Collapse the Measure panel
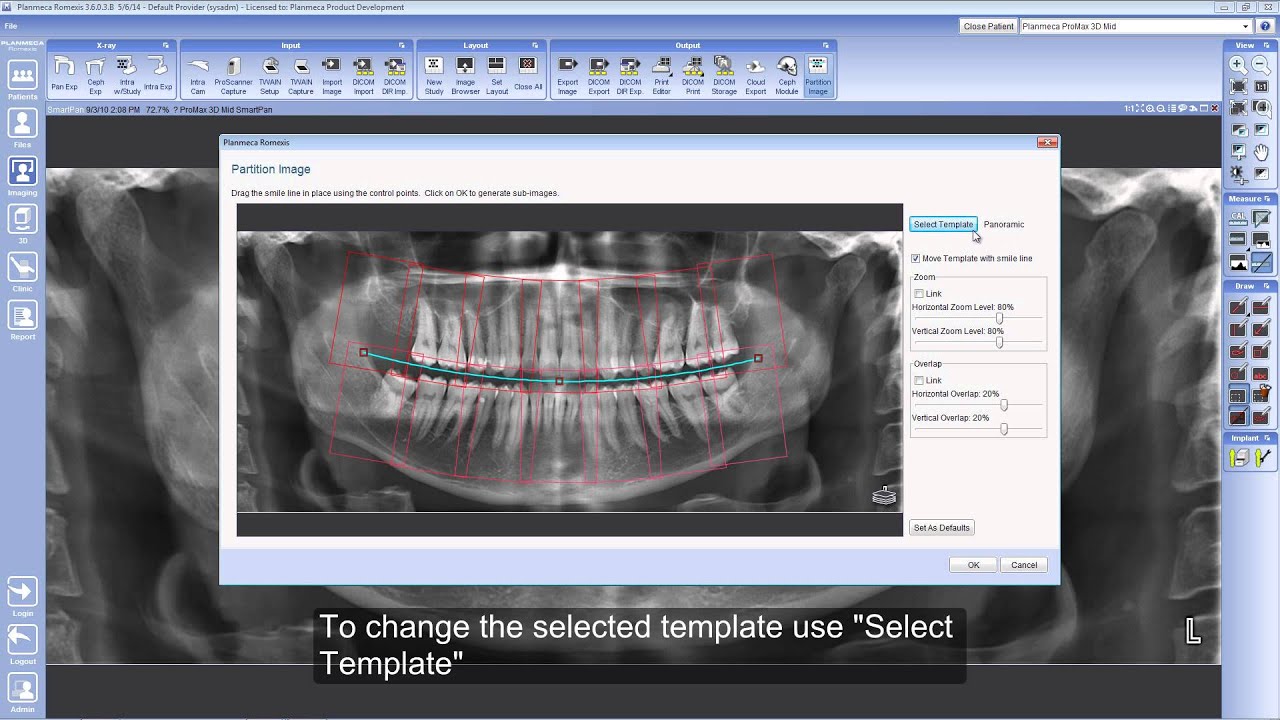Screen dimensions: 1280x720 [1267, 199]
